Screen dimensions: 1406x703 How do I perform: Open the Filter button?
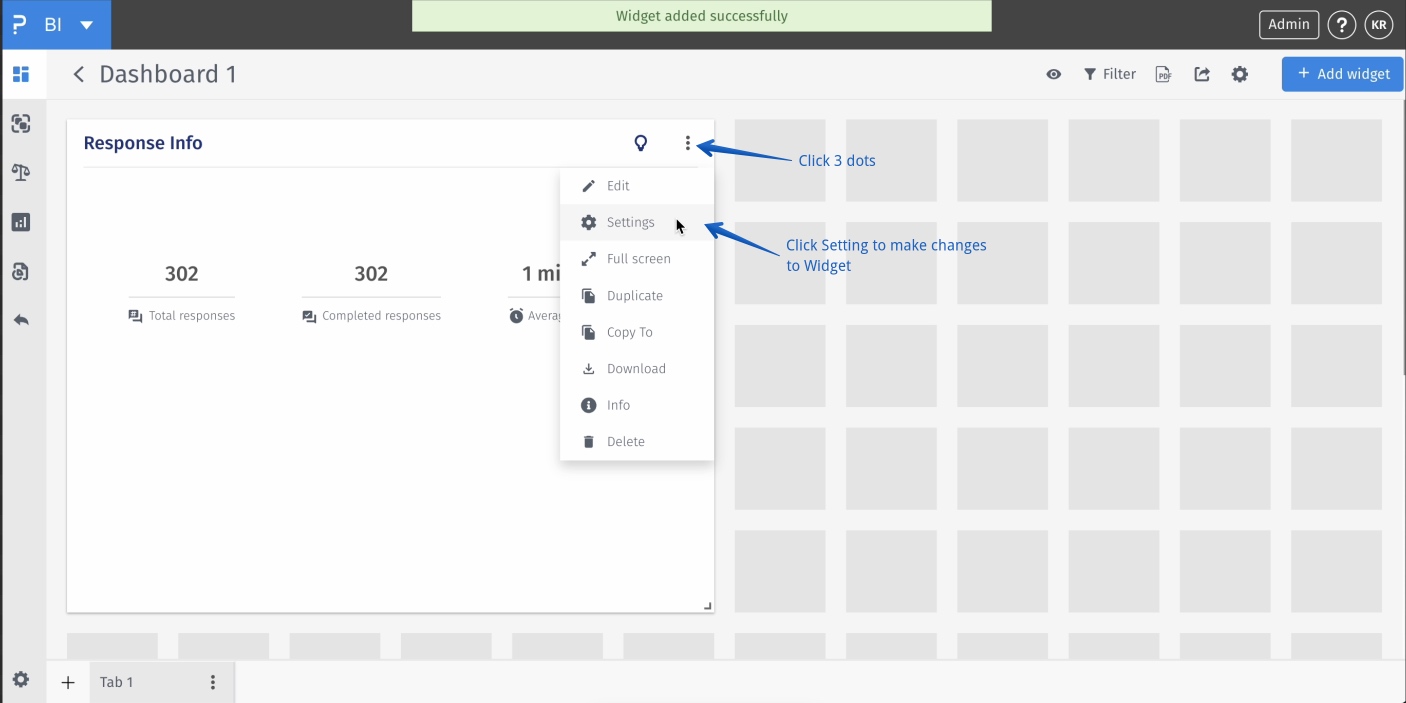1110,74
